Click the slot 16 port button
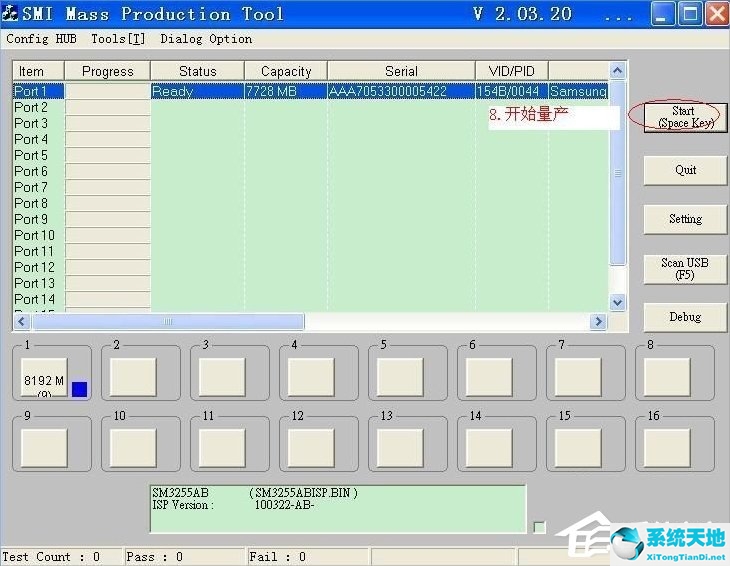The width and height of the screenshot is (730, 566). [667, 448]
